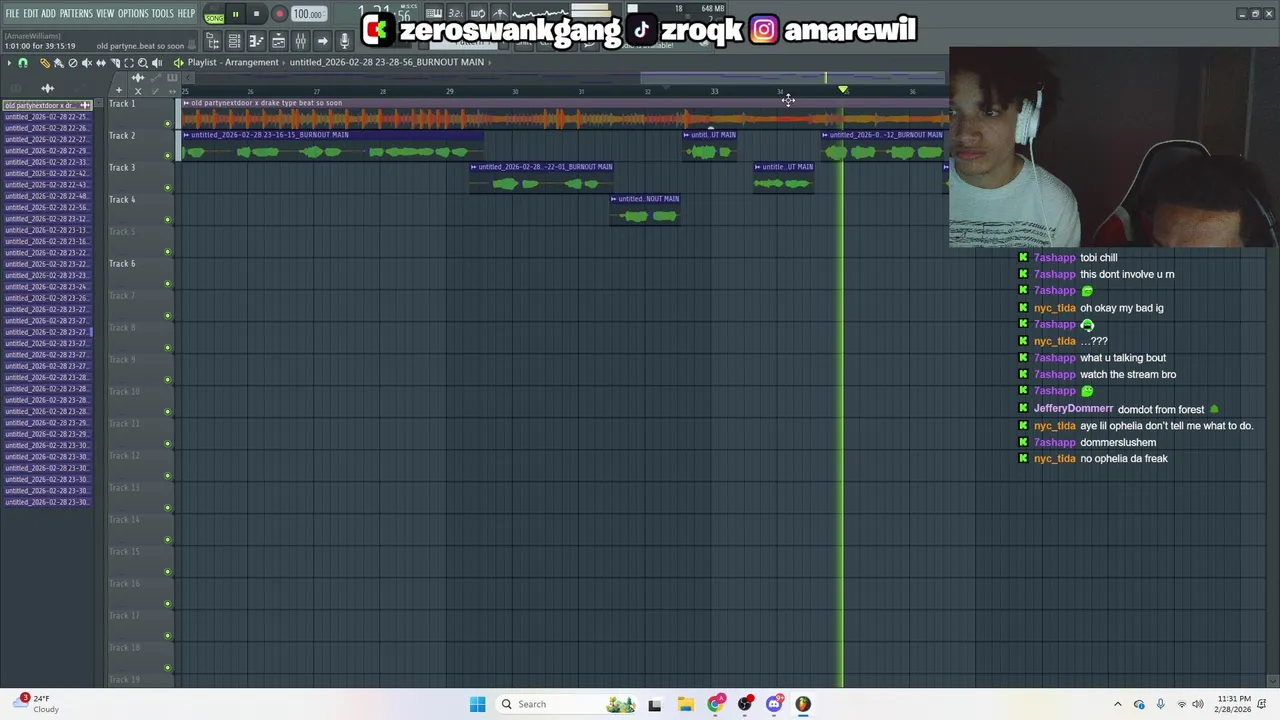Select the Paint brush tool
This screenshot has height=720, width=1280.
click(58, 63)
